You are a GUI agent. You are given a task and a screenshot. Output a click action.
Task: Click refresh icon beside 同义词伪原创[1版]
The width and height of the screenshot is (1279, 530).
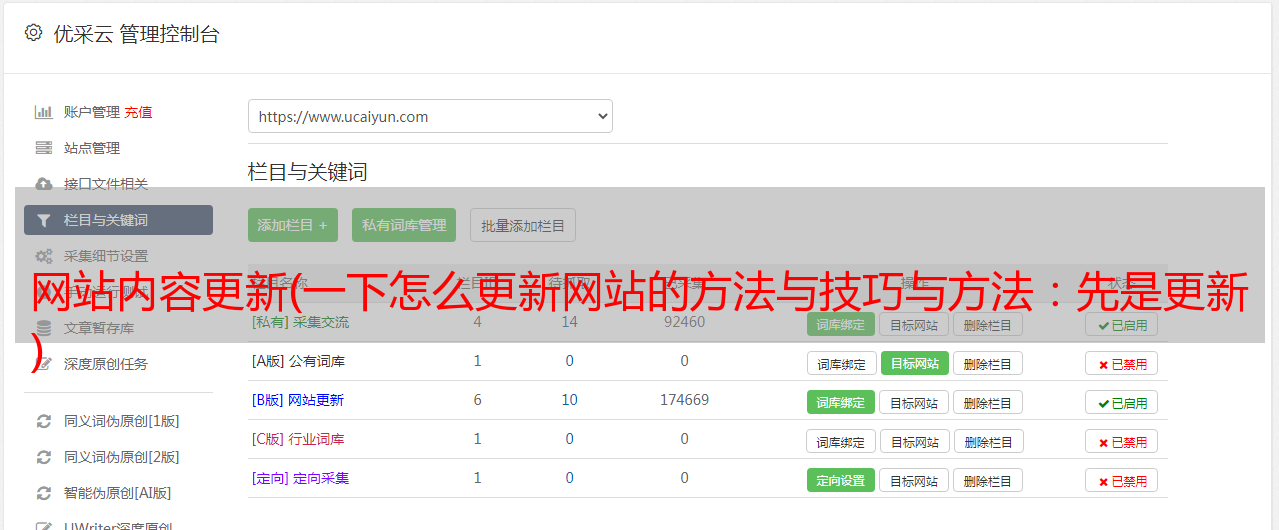coord(43,421)
